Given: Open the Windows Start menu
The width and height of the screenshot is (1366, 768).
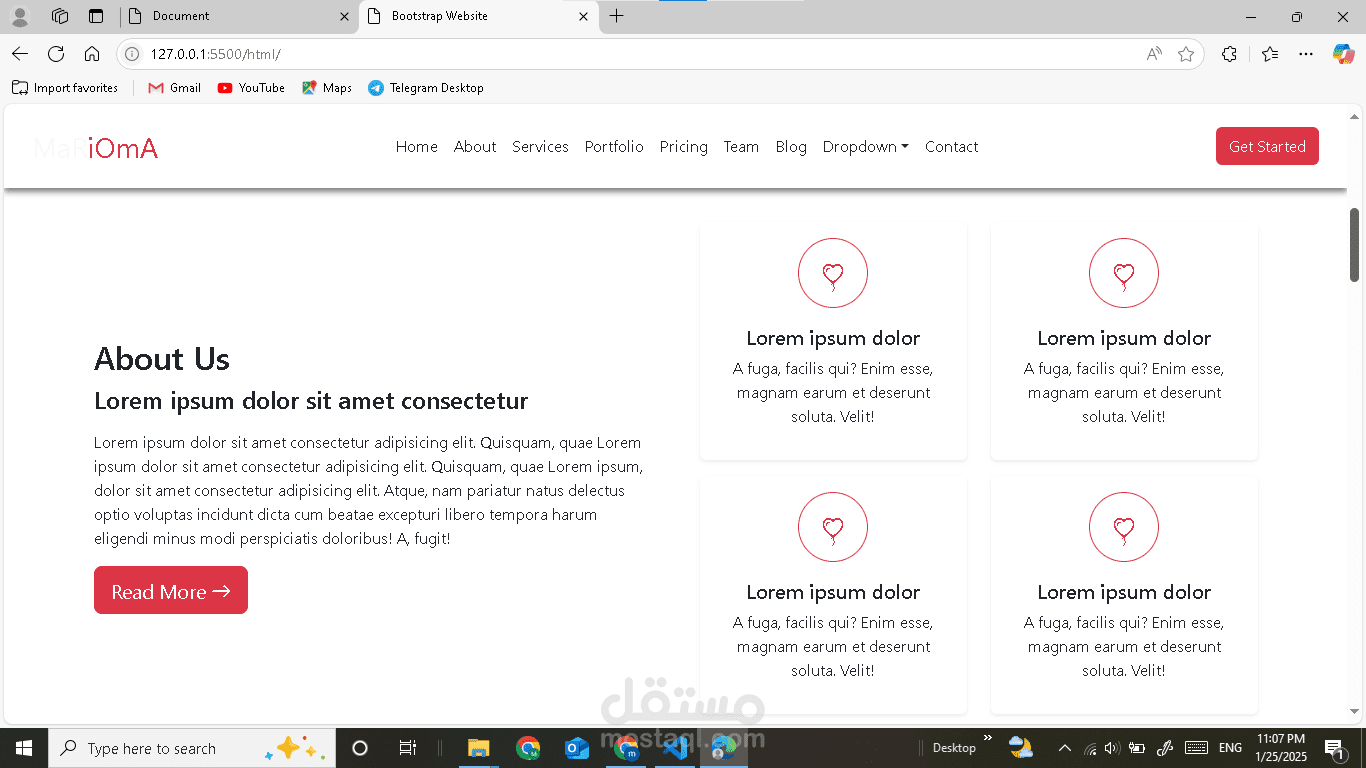Looking at the screenshot, I should [24, 748].
